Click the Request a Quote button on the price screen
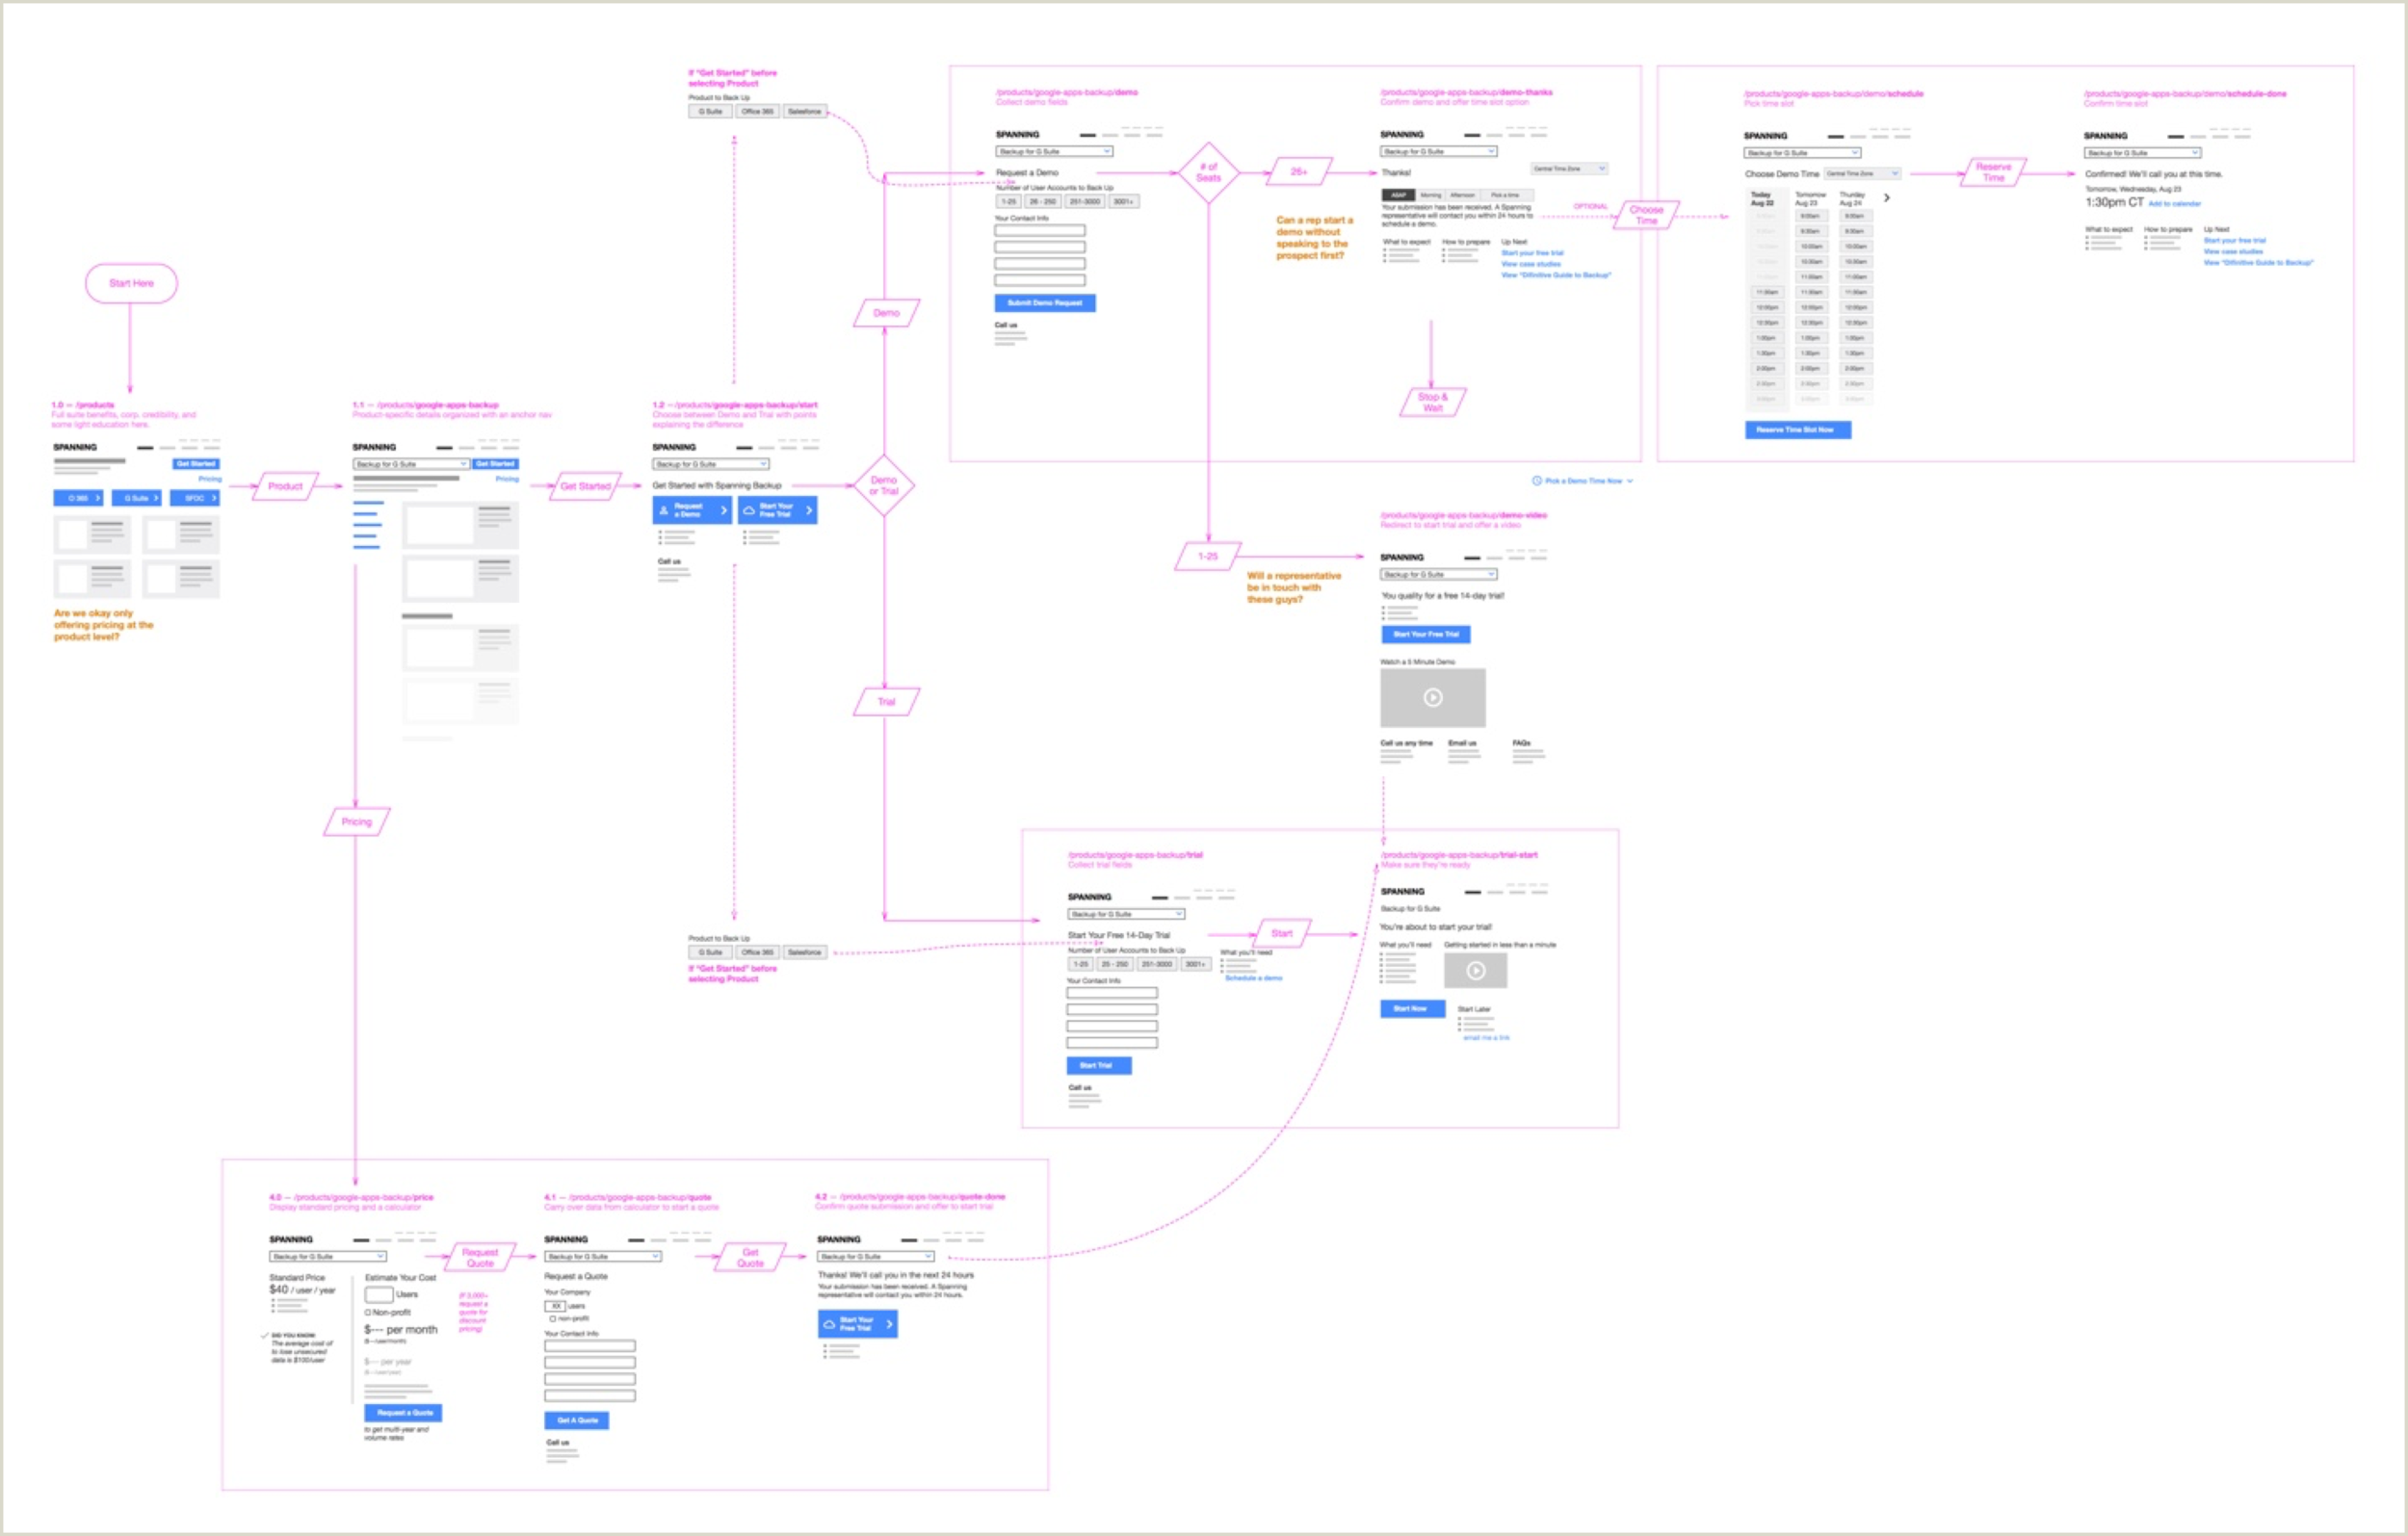2408x1536 pixels. pyautogui.click(x=403, y=1413)
